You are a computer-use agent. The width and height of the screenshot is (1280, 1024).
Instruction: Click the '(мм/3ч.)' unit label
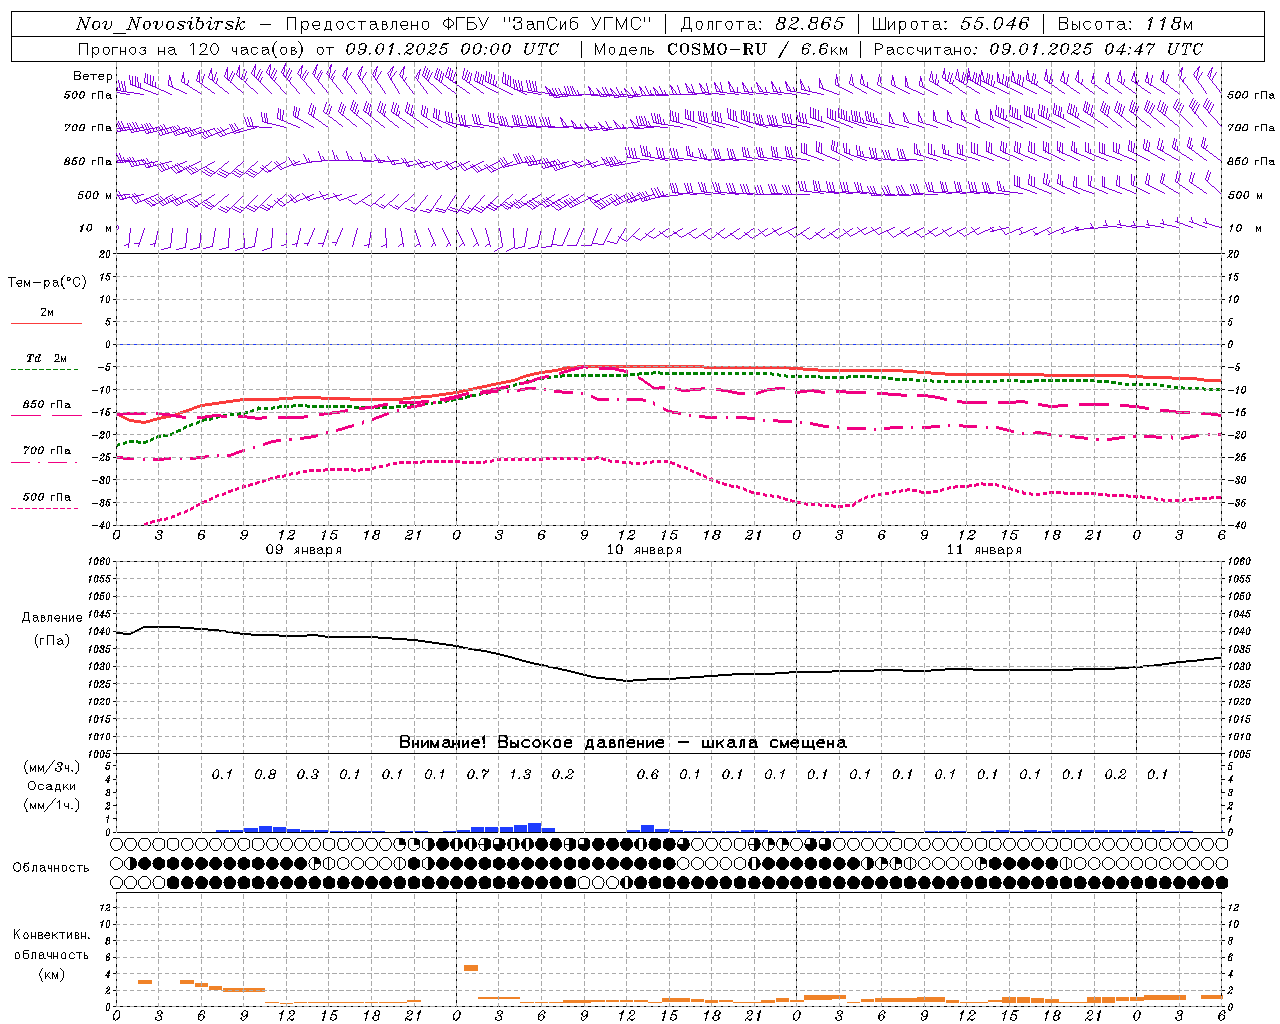click(x=52, y=768)
